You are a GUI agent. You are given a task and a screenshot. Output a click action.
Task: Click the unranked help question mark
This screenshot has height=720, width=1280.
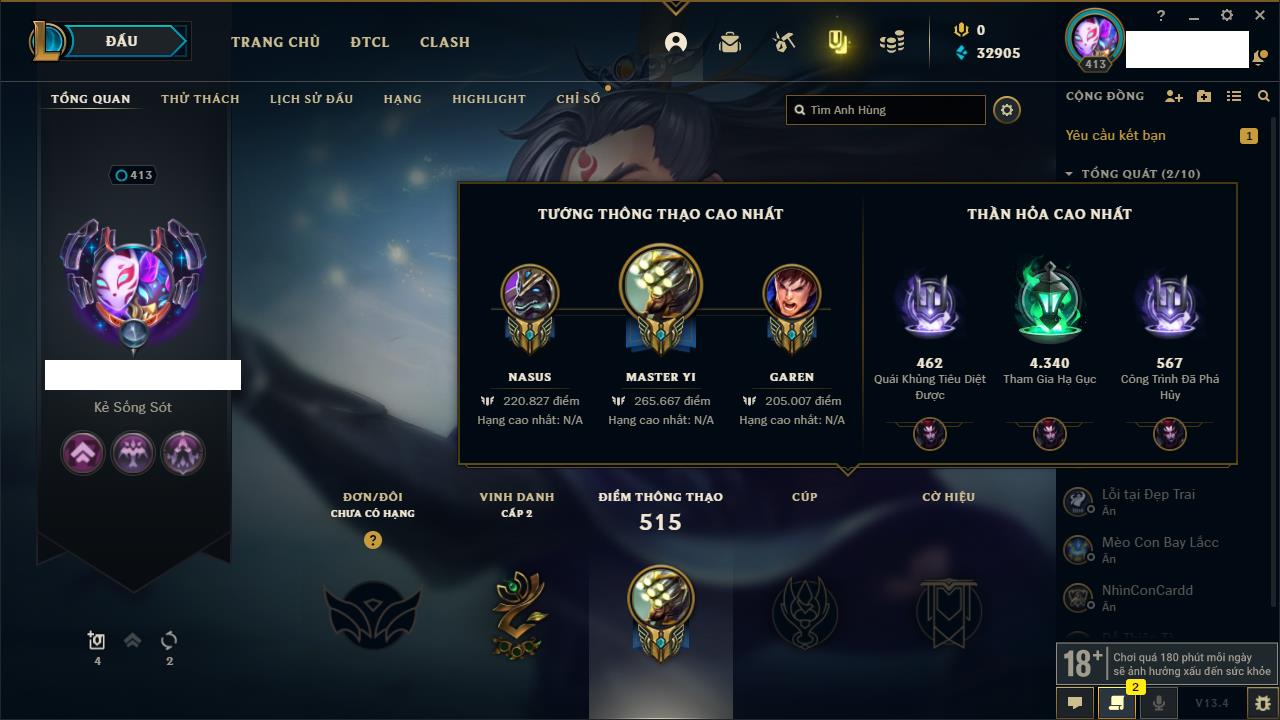coord(373,540)
